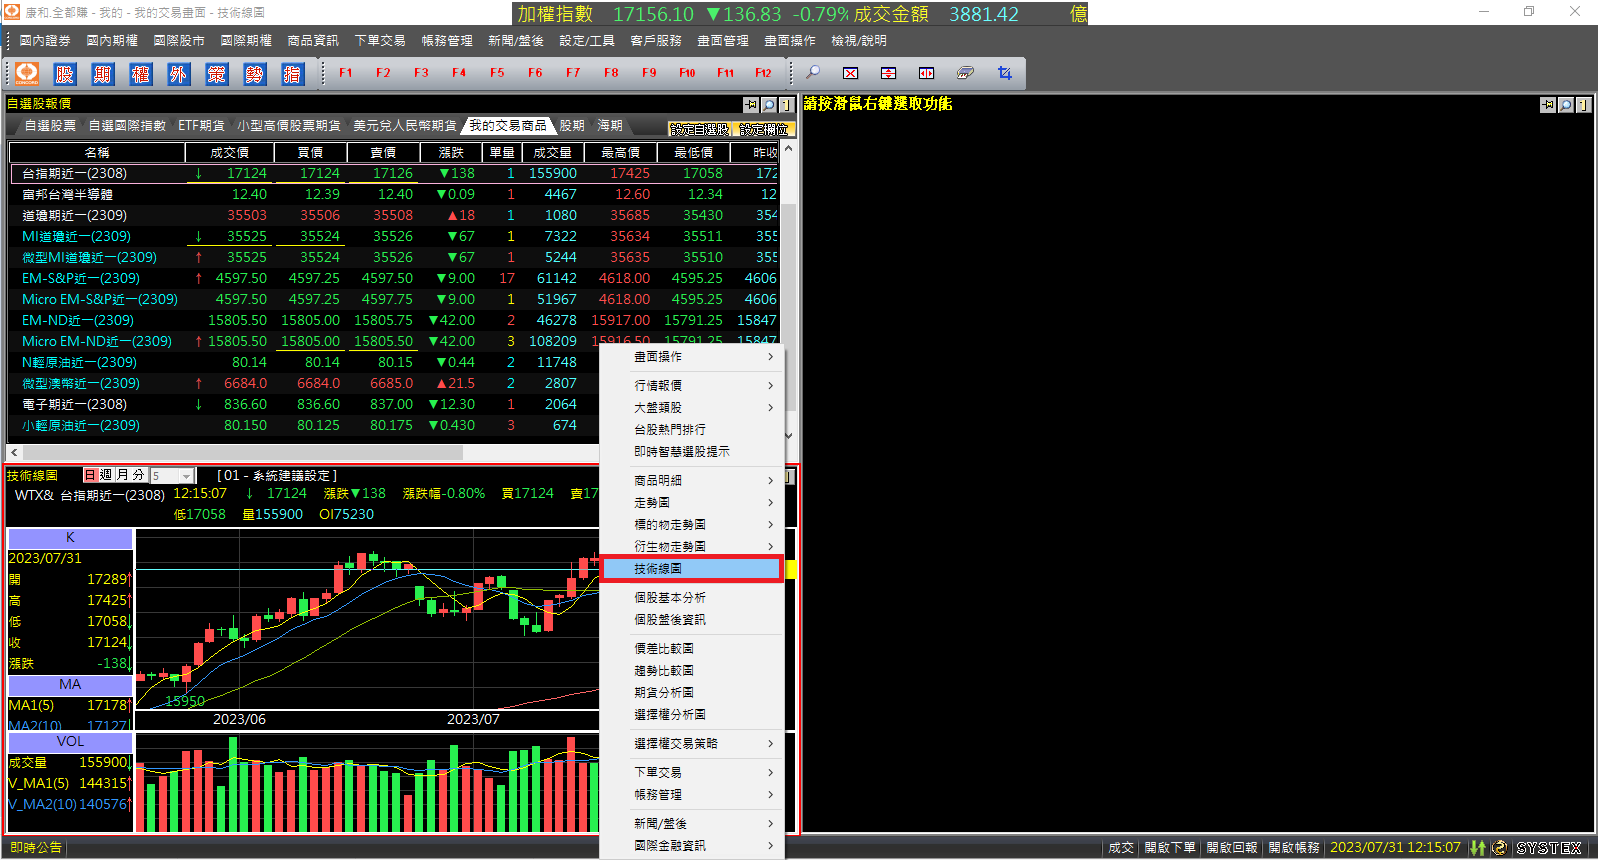Image resolution: width=1598 pixels, height=860 pixels.
Task: Click the F1 shortcut button in the toolbar
Action: tap(346, 73)
